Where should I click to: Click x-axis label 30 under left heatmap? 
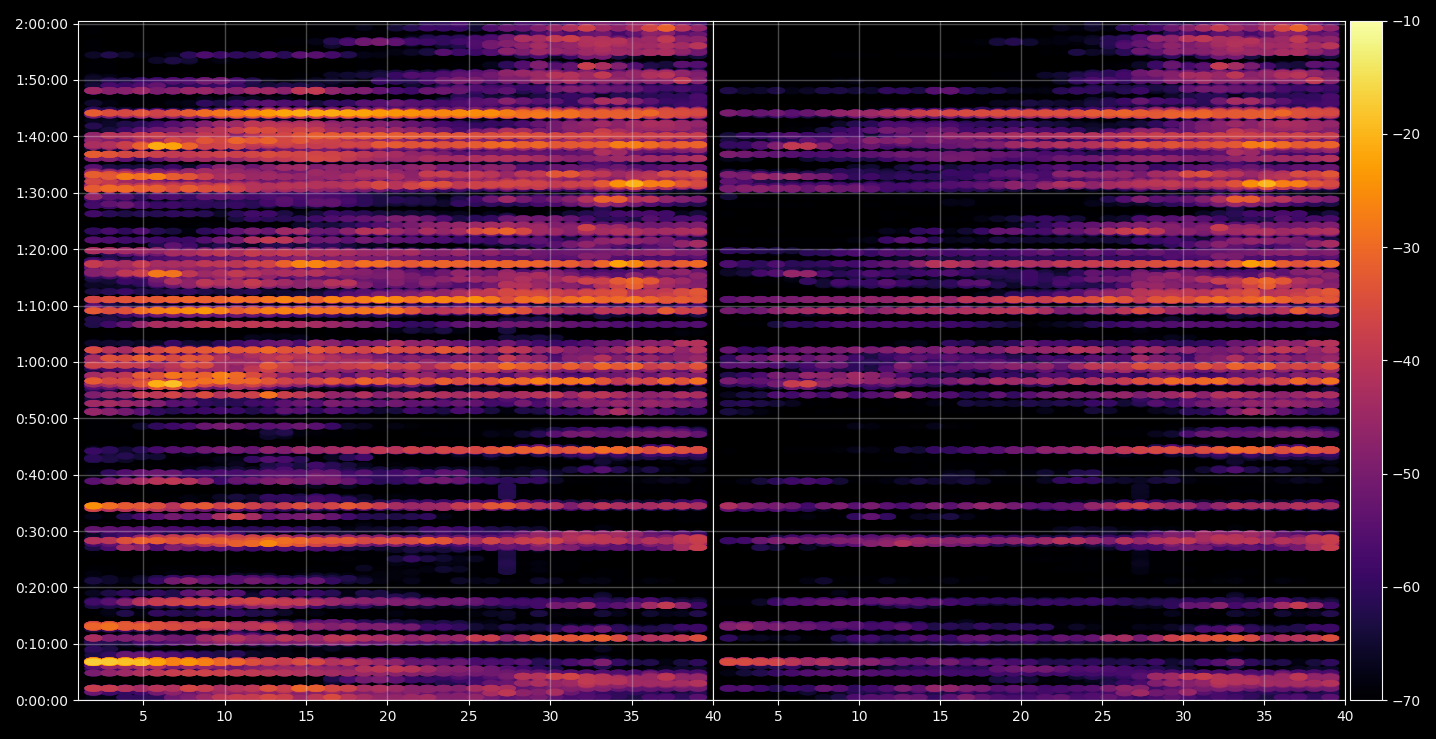click(550, 717)
